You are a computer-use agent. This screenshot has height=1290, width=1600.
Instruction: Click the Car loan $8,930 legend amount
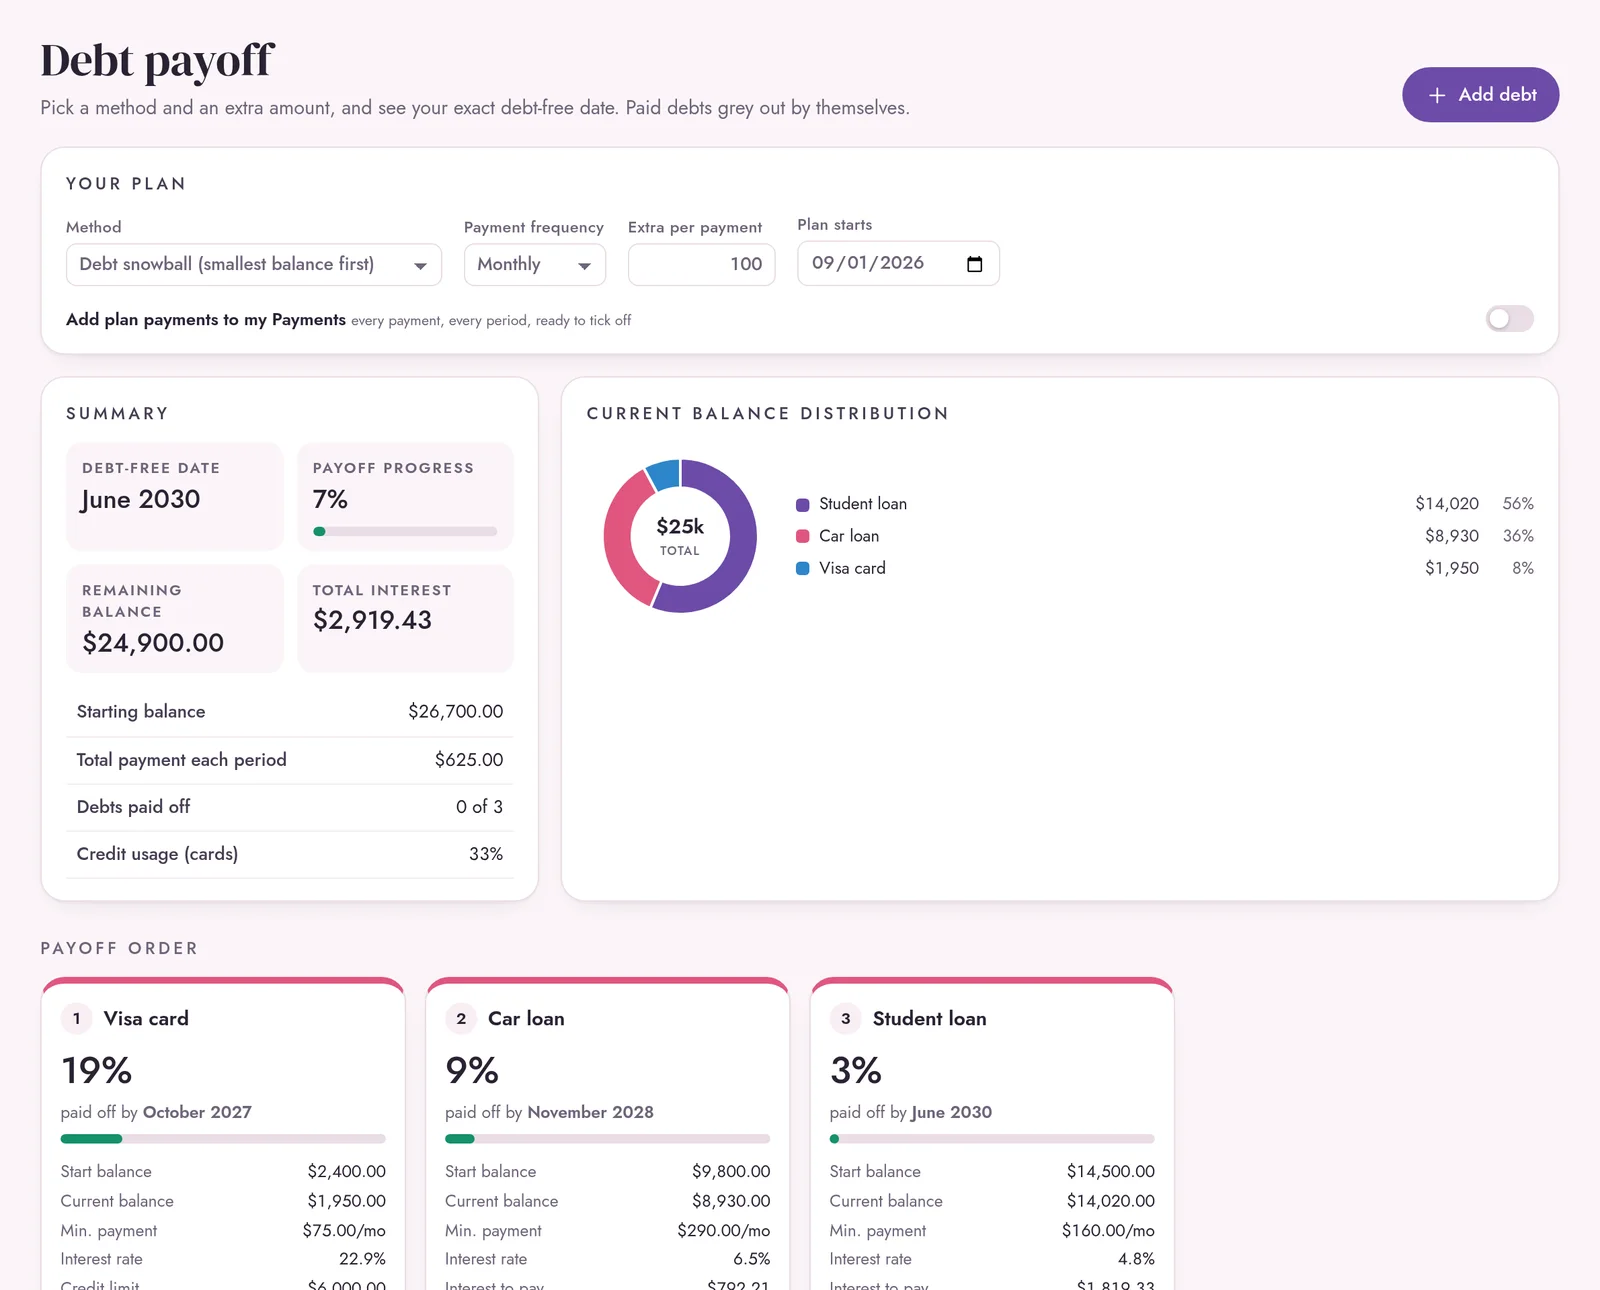coord(1452,536)
